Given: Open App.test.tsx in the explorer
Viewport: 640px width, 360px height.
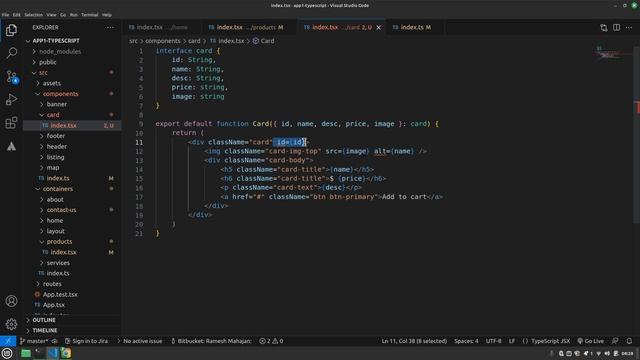Looking at the screenshot, I should (x=72, y=294).
